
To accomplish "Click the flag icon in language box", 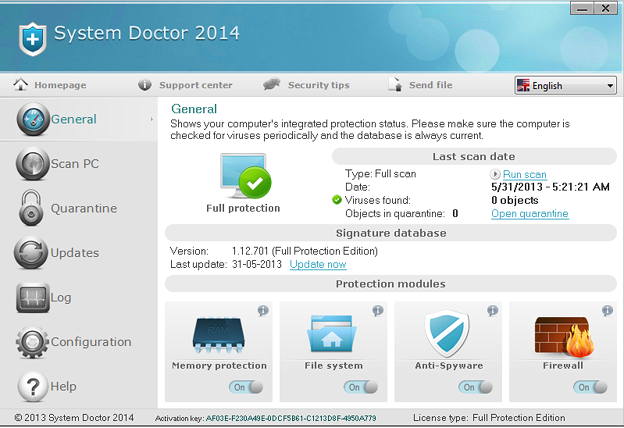I will click(x=523, y=85).
